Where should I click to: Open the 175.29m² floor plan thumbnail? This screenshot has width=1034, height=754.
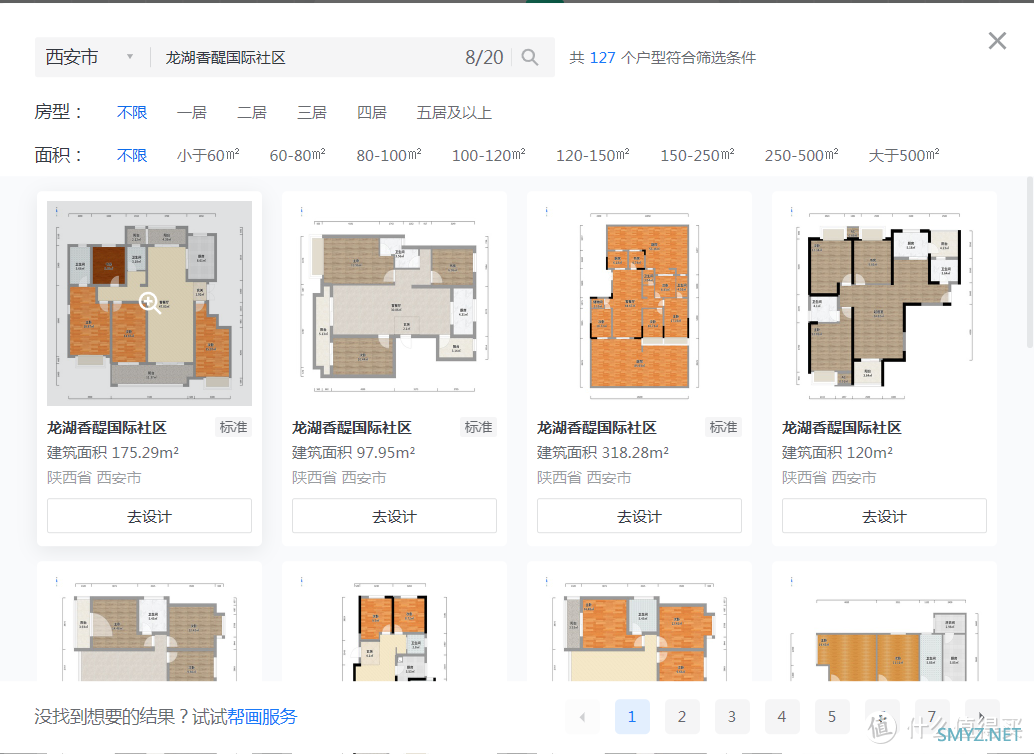point(149,303)
